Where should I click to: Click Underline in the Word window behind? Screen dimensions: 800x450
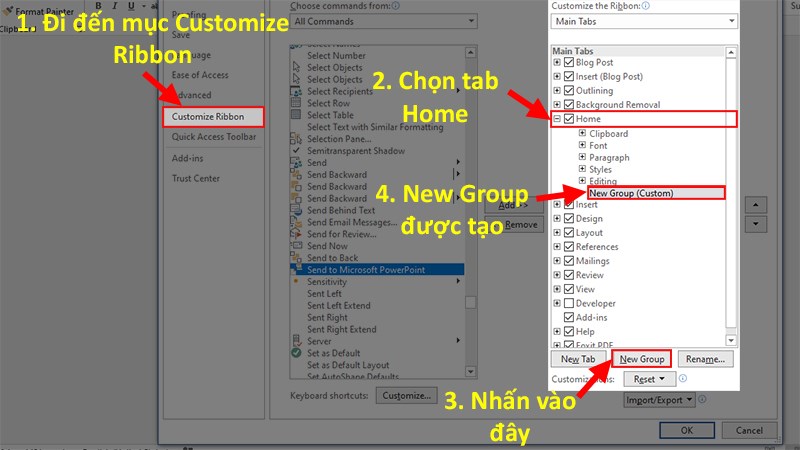click(x=131, y=6)
